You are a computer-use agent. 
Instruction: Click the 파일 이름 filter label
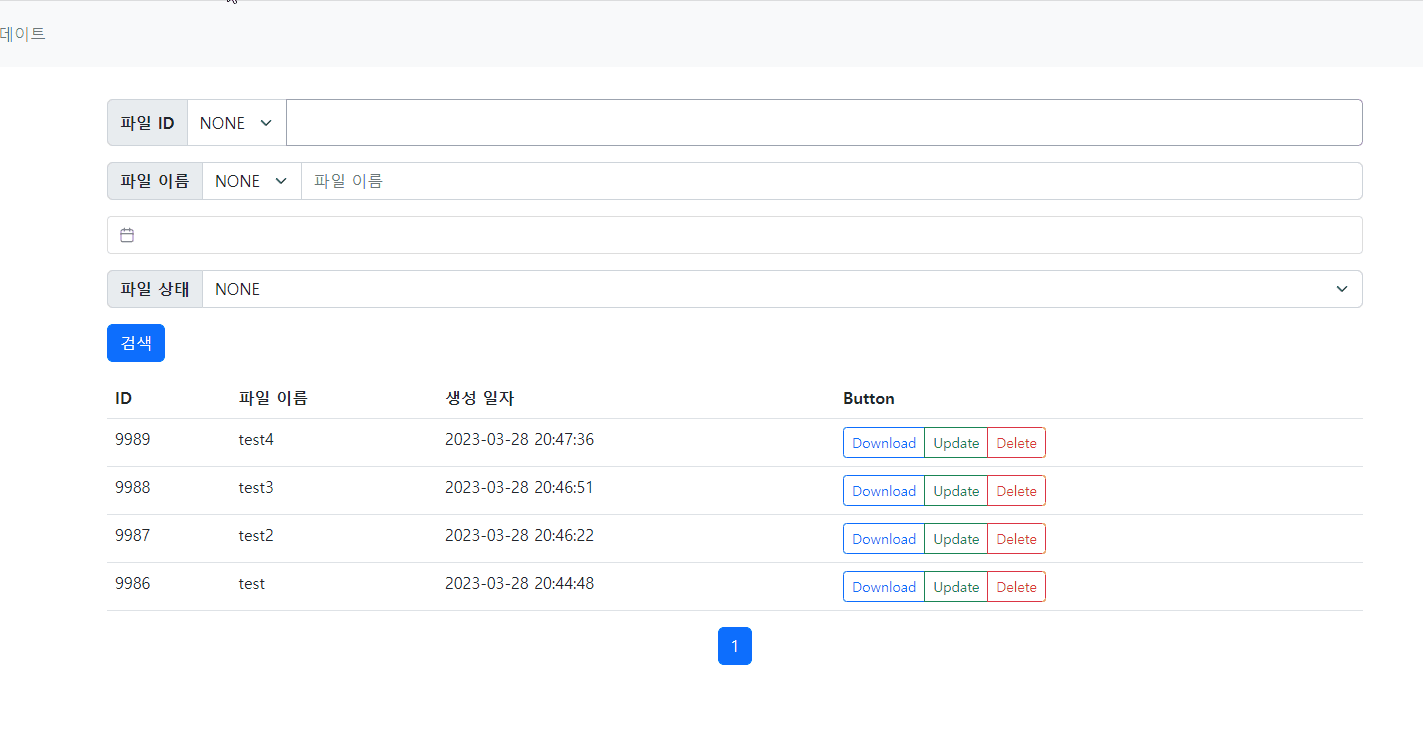[x=155, y=181]
